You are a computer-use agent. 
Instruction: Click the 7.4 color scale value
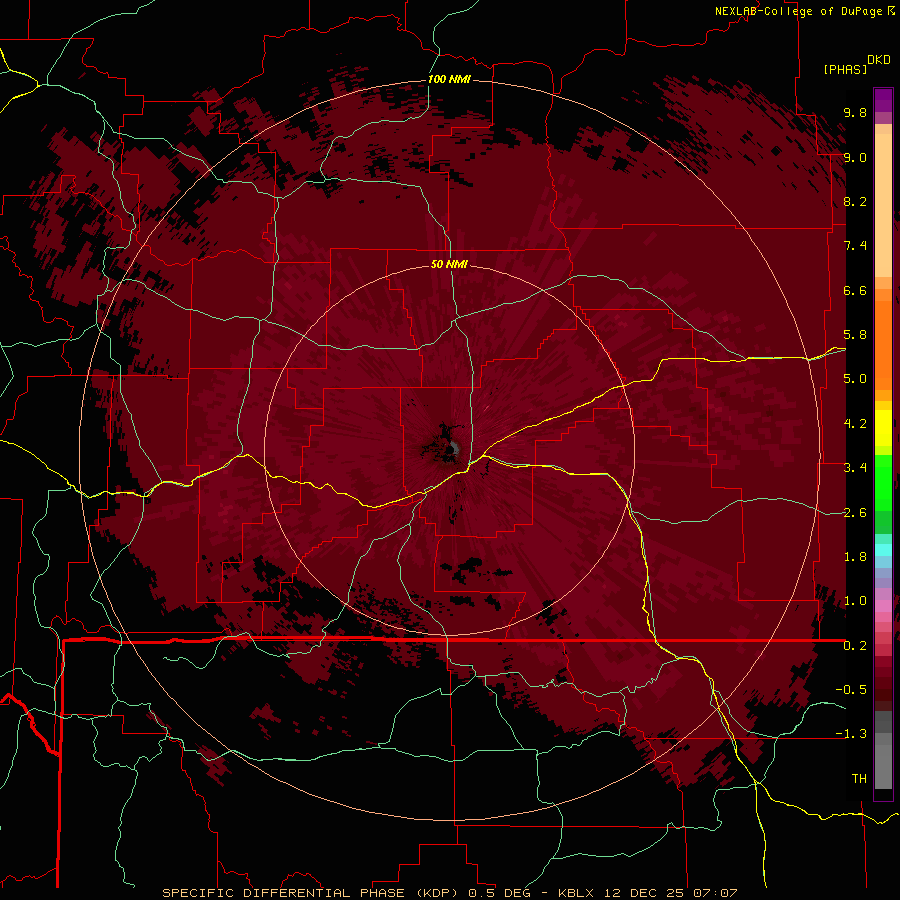pos(855,246)
